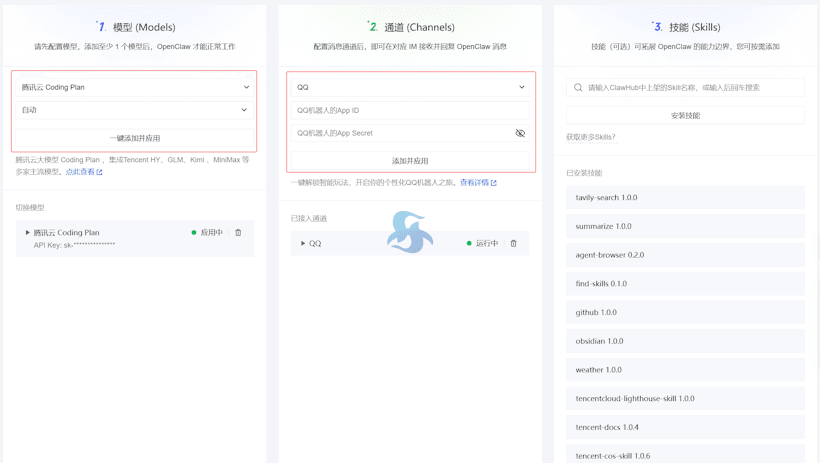The height and width of the screenshot is (463, 820).
Task: Expand the QQ connected channel row
Action: tap(303, 243)
